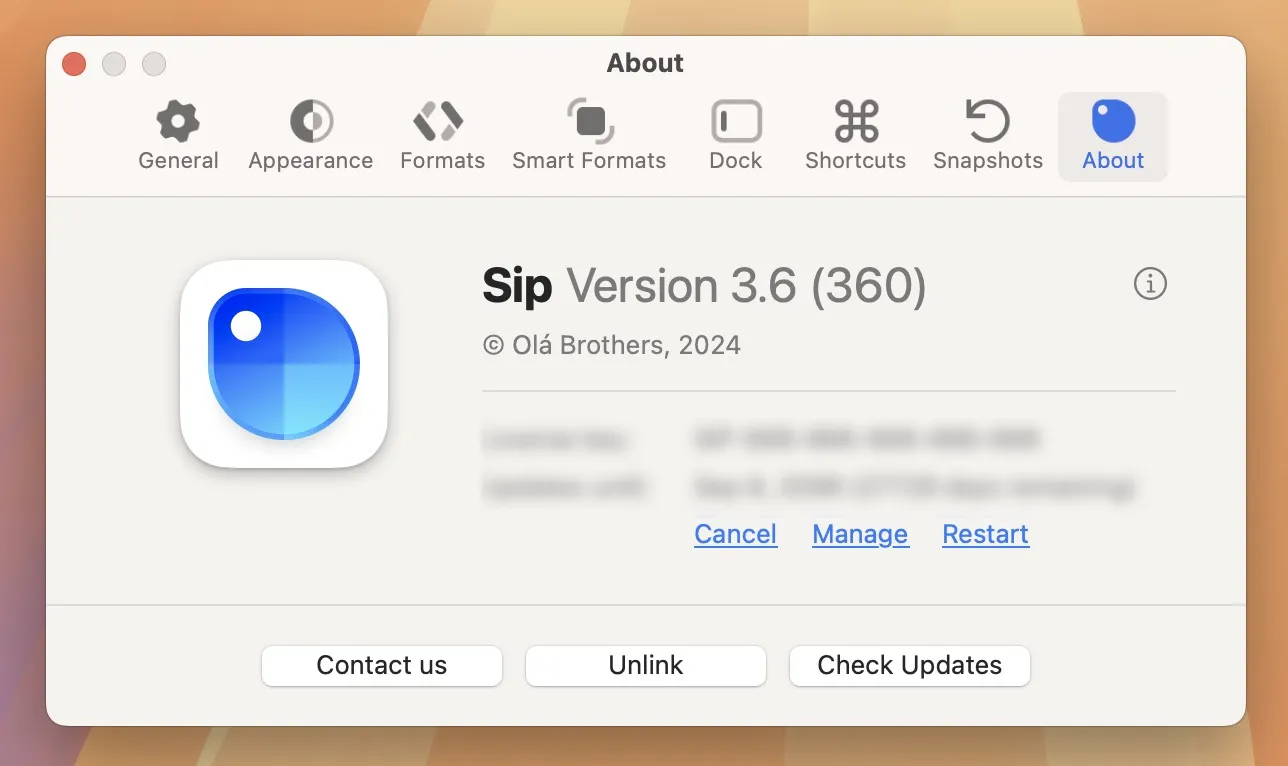Click the '© Olá Brothers, 2024' copyright text
The width and height of the screenshot is (1288, 766).
click(612, 346)
